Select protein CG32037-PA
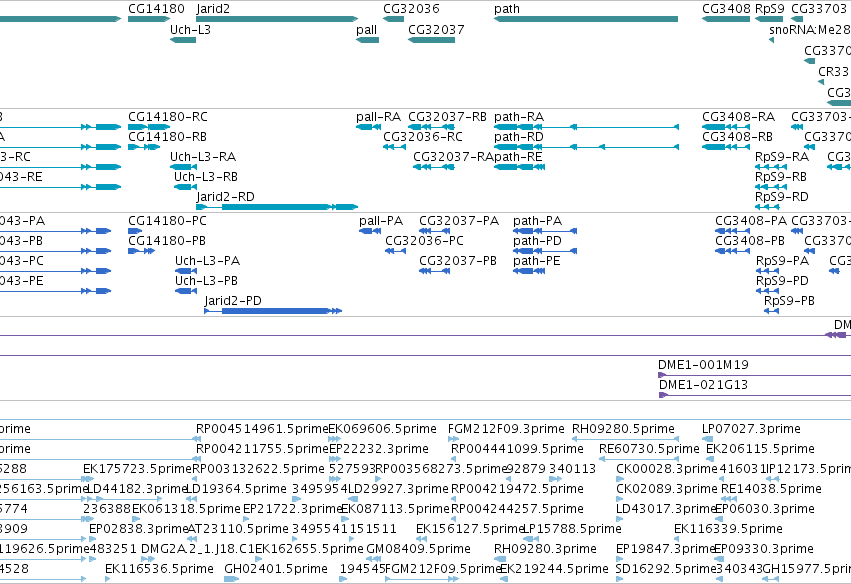The width and height of the screenshot is (851, 584). (x=459, y=221)
